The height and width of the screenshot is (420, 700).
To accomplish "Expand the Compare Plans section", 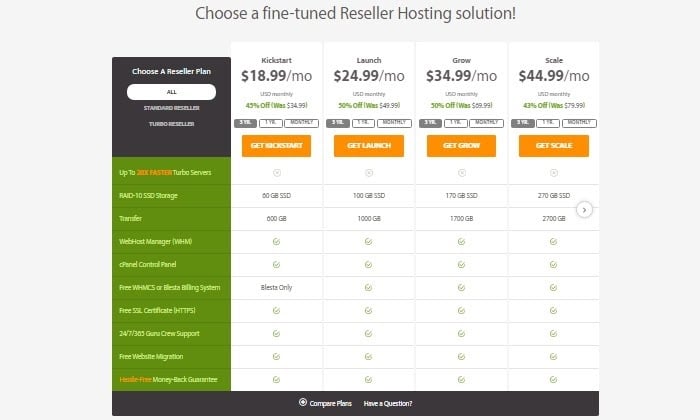I will click(x=325, y=403).
